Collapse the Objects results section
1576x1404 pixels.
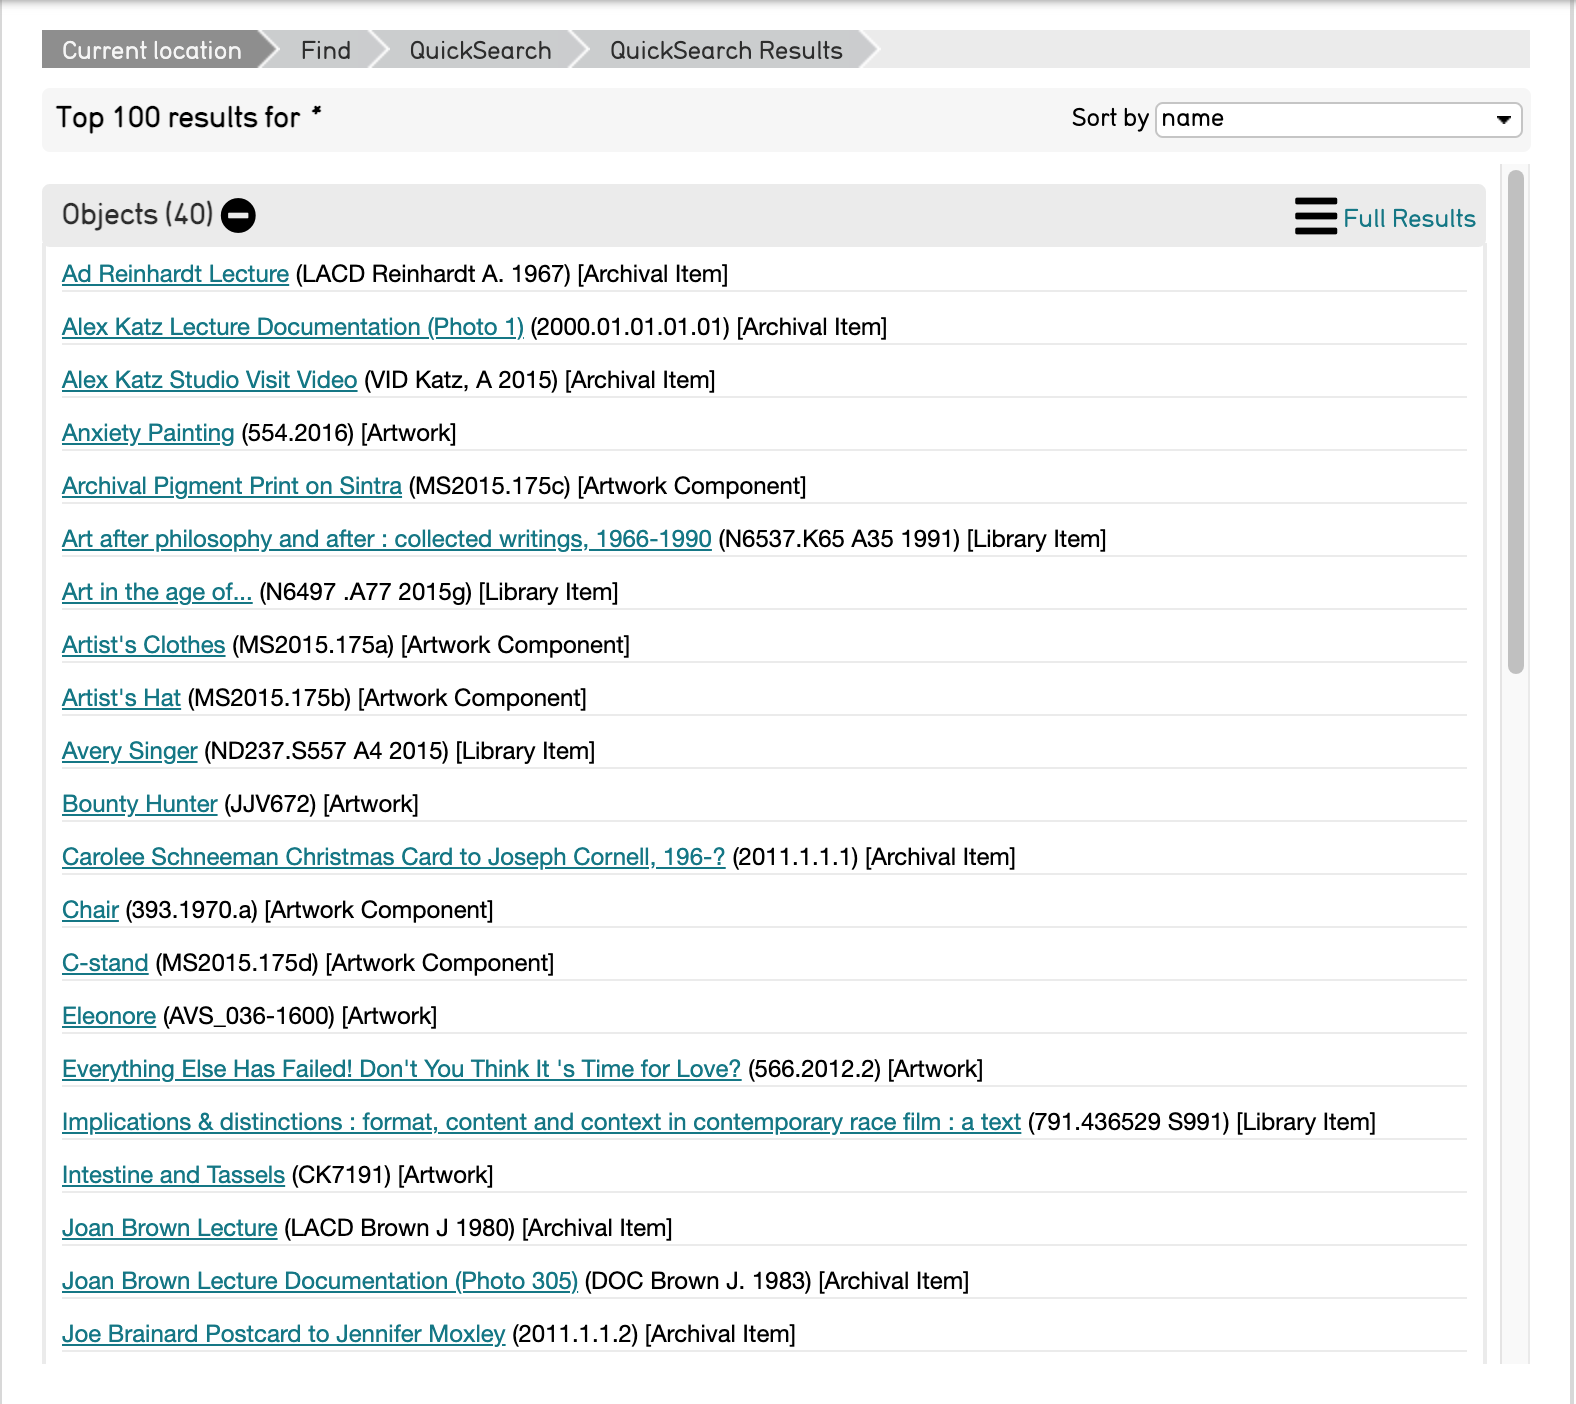coord(238,215)
